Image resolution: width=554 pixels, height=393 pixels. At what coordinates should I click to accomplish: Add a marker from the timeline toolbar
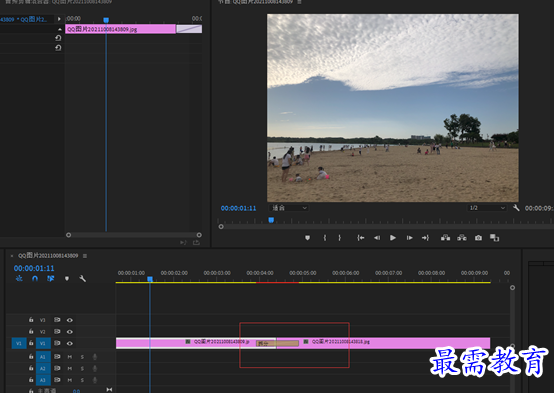pos(67,278)
